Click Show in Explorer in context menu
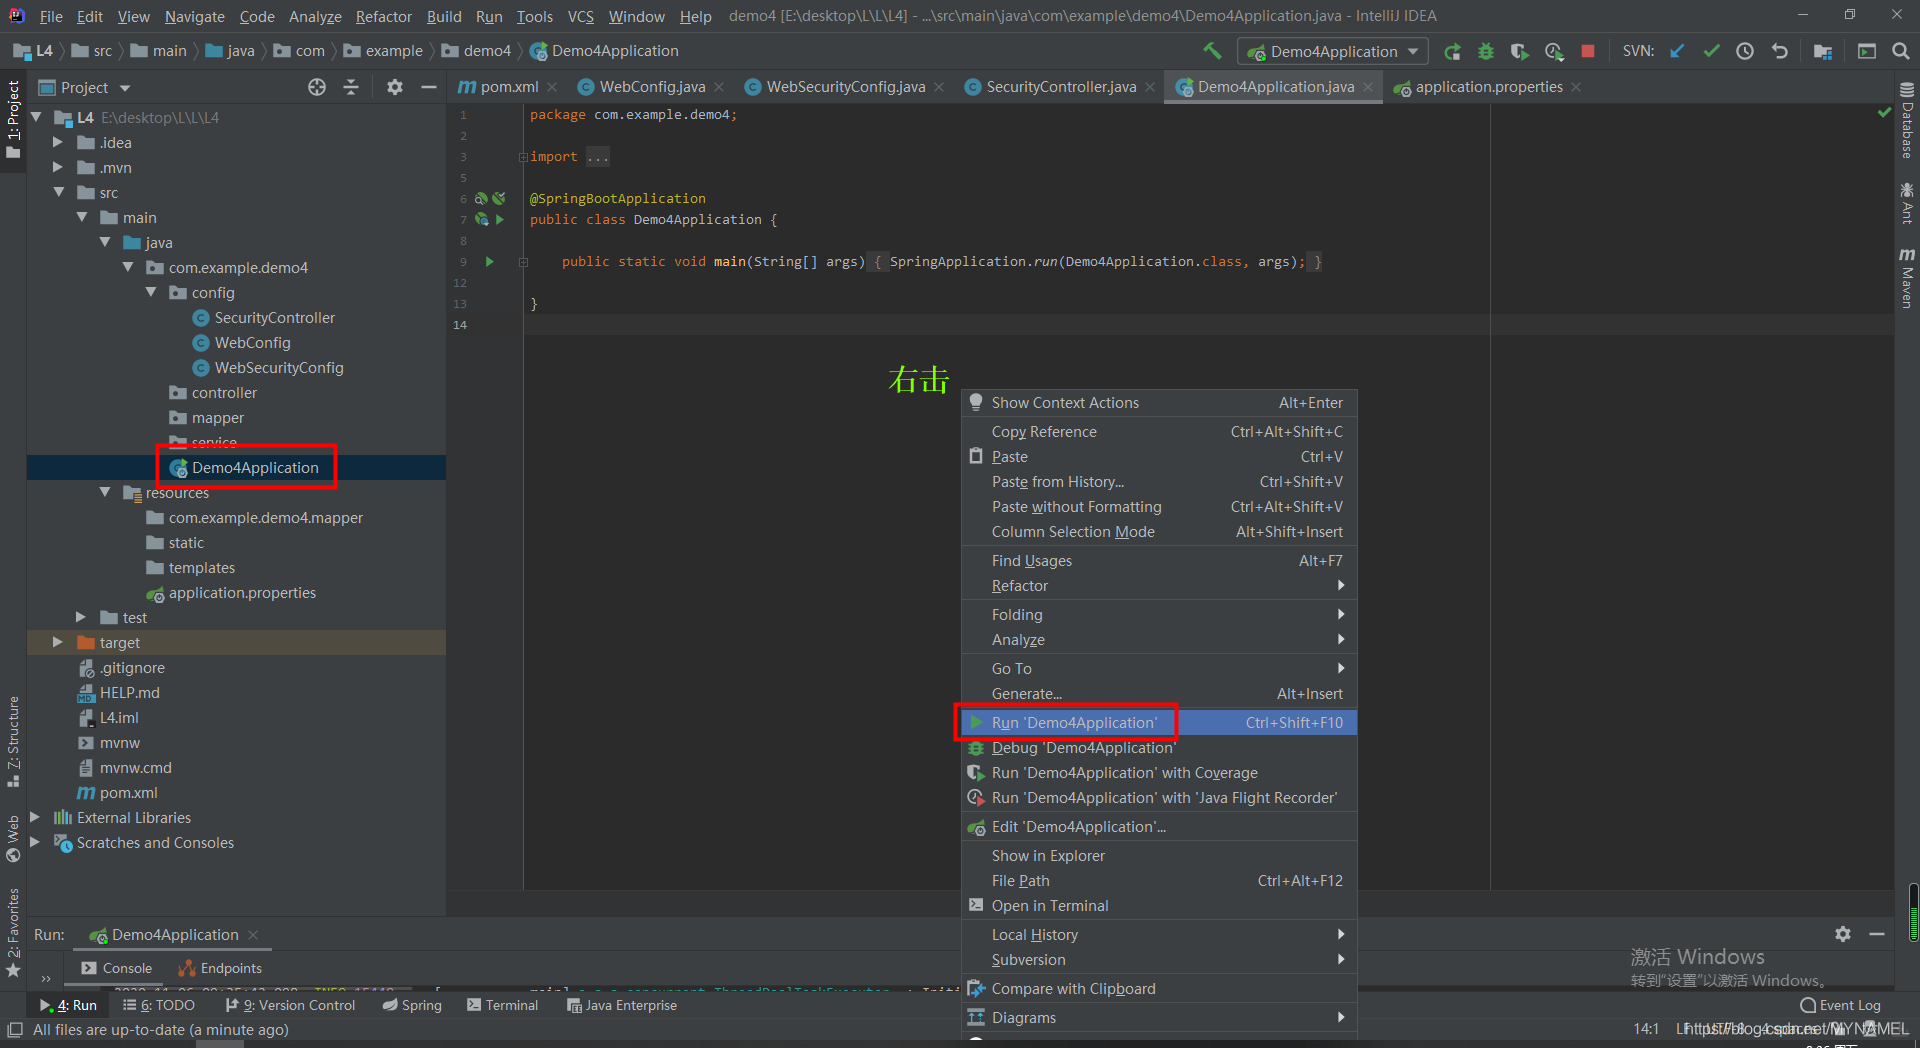 [1159, 856]
